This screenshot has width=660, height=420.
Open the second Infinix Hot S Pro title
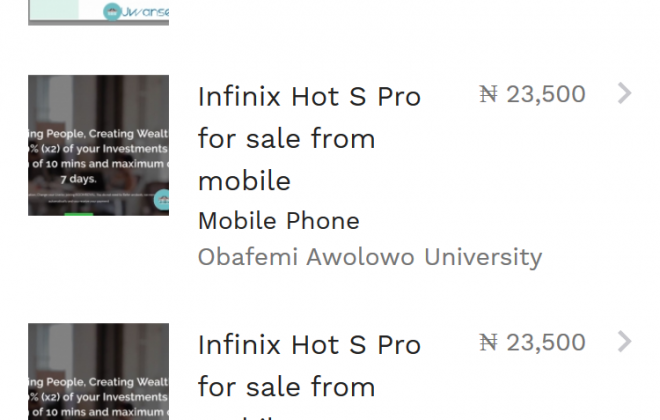309,345
